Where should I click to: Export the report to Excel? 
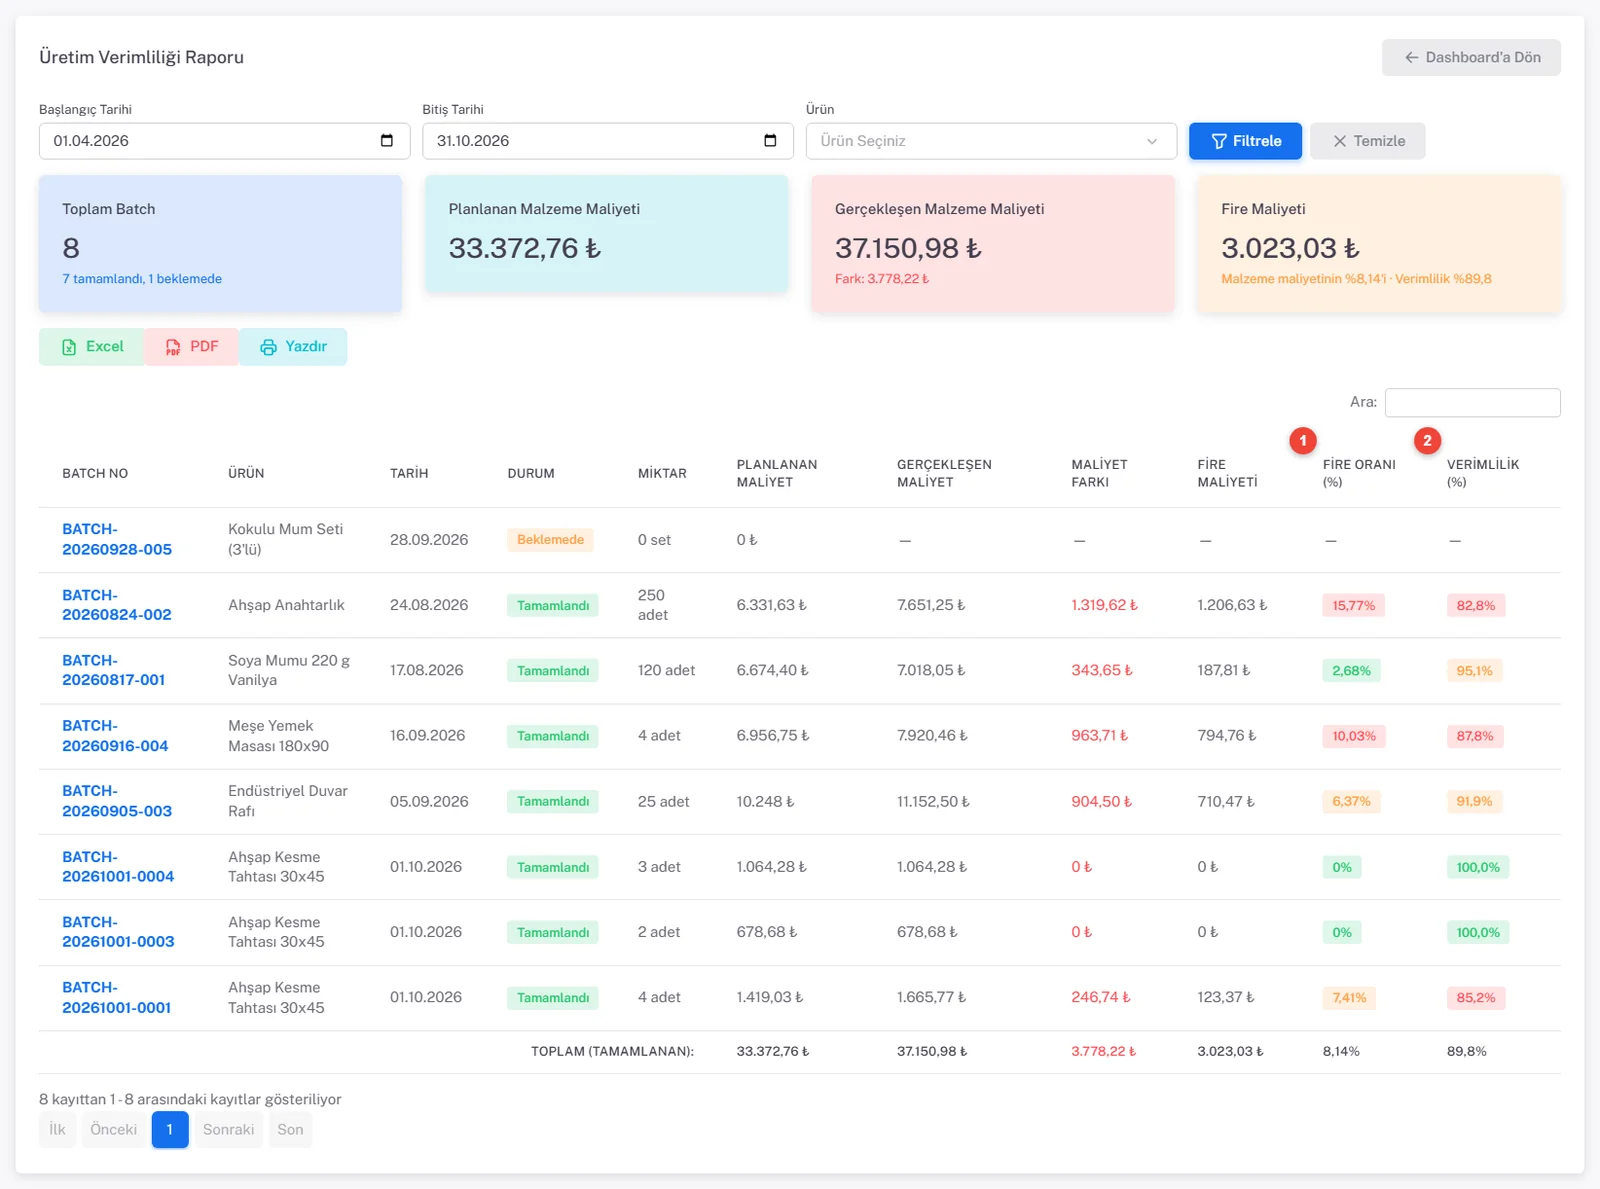[x=92, y=347]
